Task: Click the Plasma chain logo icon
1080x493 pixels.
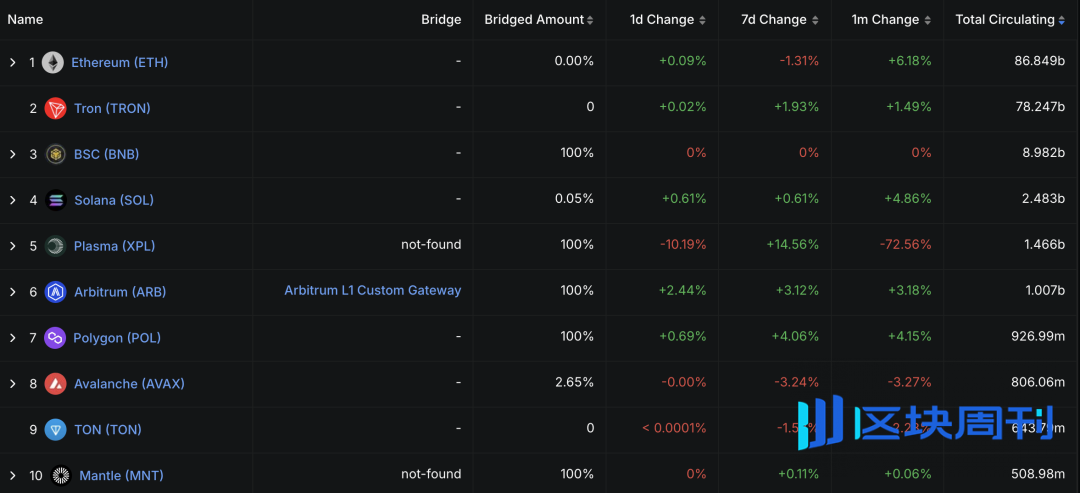Action: 55,246
